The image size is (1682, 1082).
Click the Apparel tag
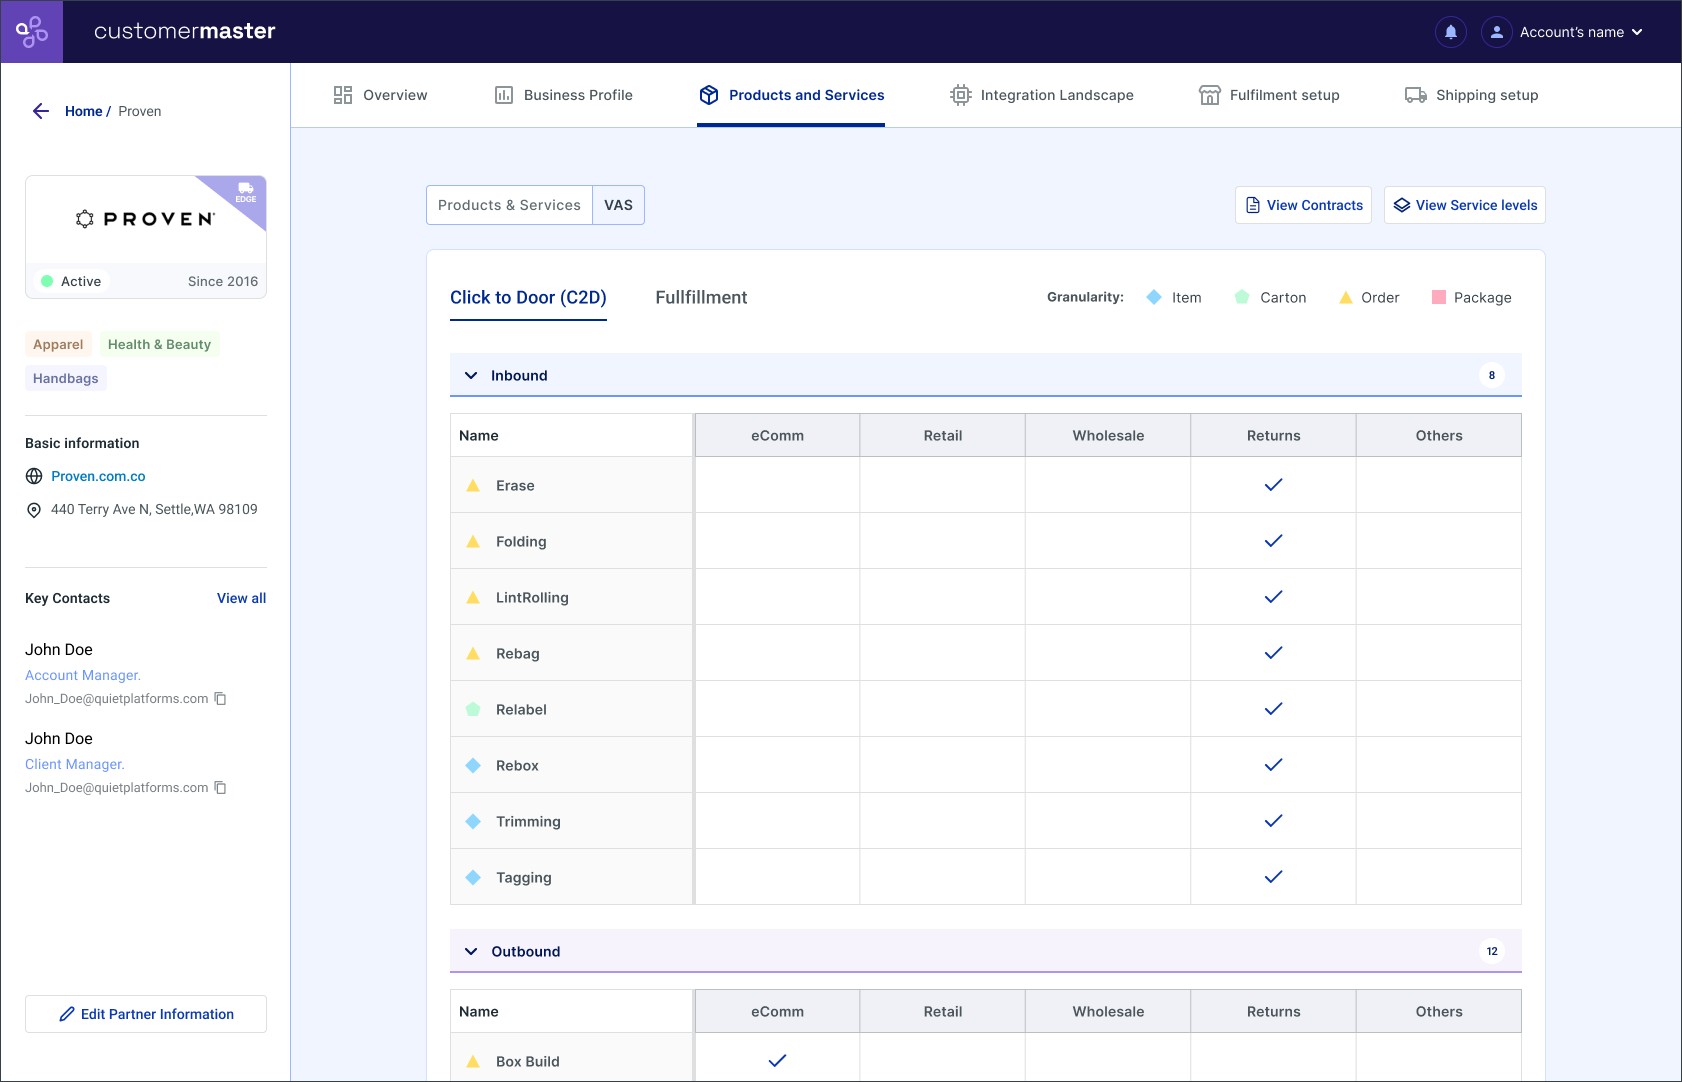click(x=58, y=344)
